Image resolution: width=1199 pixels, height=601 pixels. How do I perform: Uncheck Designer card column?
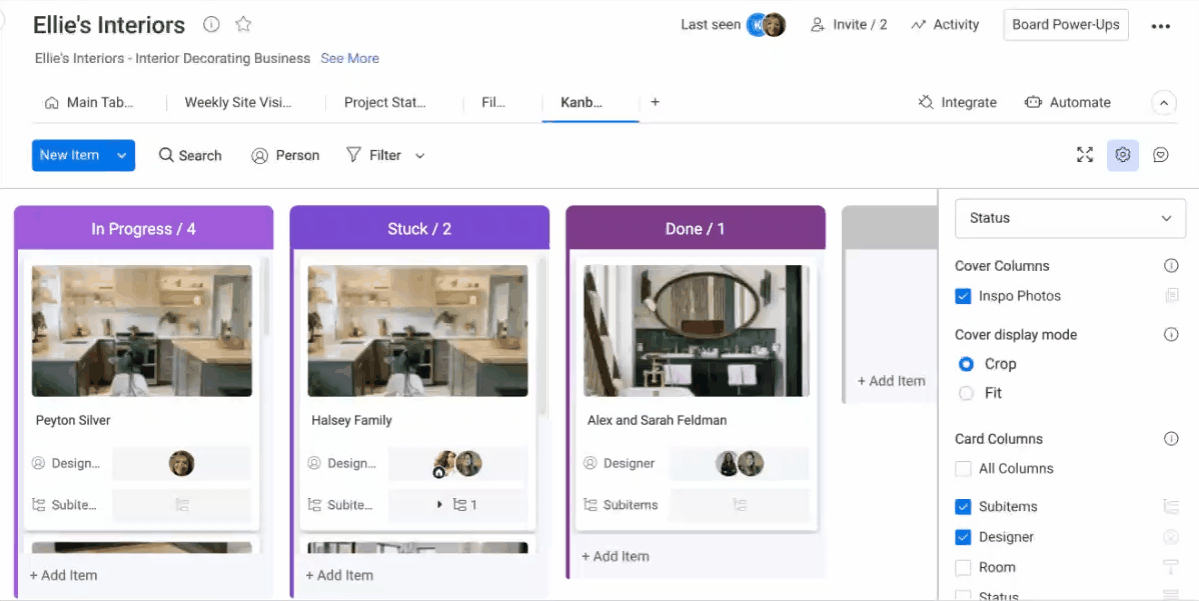point(963,537)
